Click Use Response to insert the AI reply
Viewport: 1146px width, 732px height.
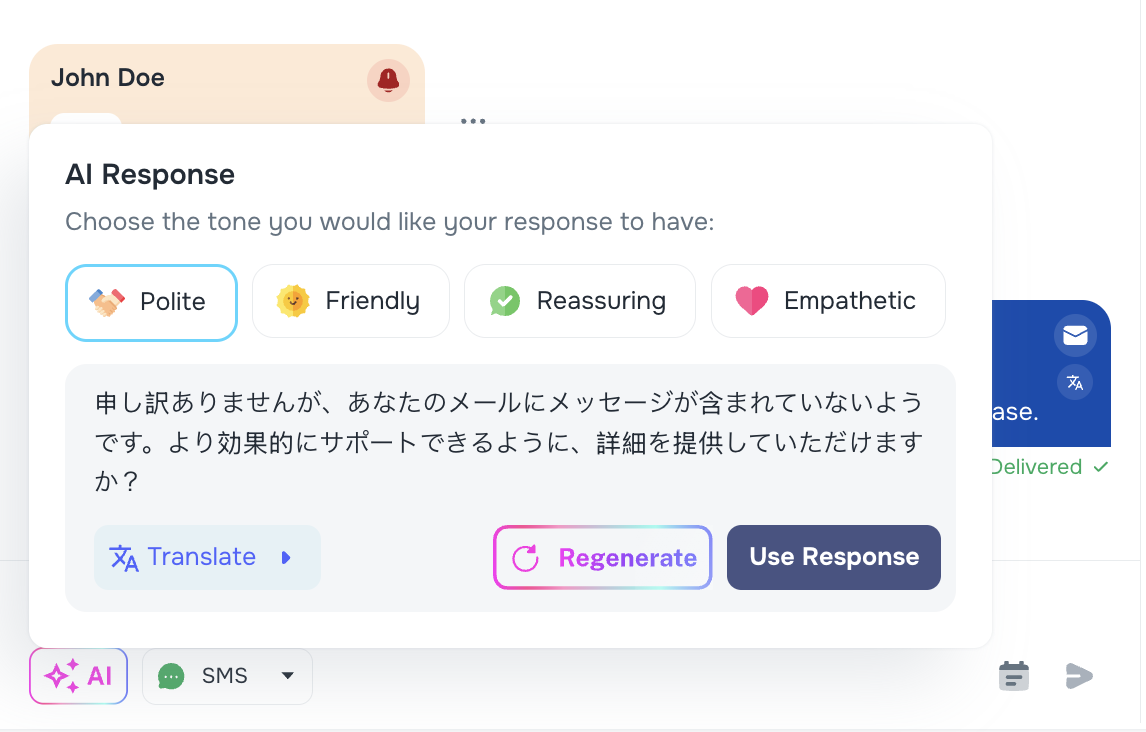(833, 557)
